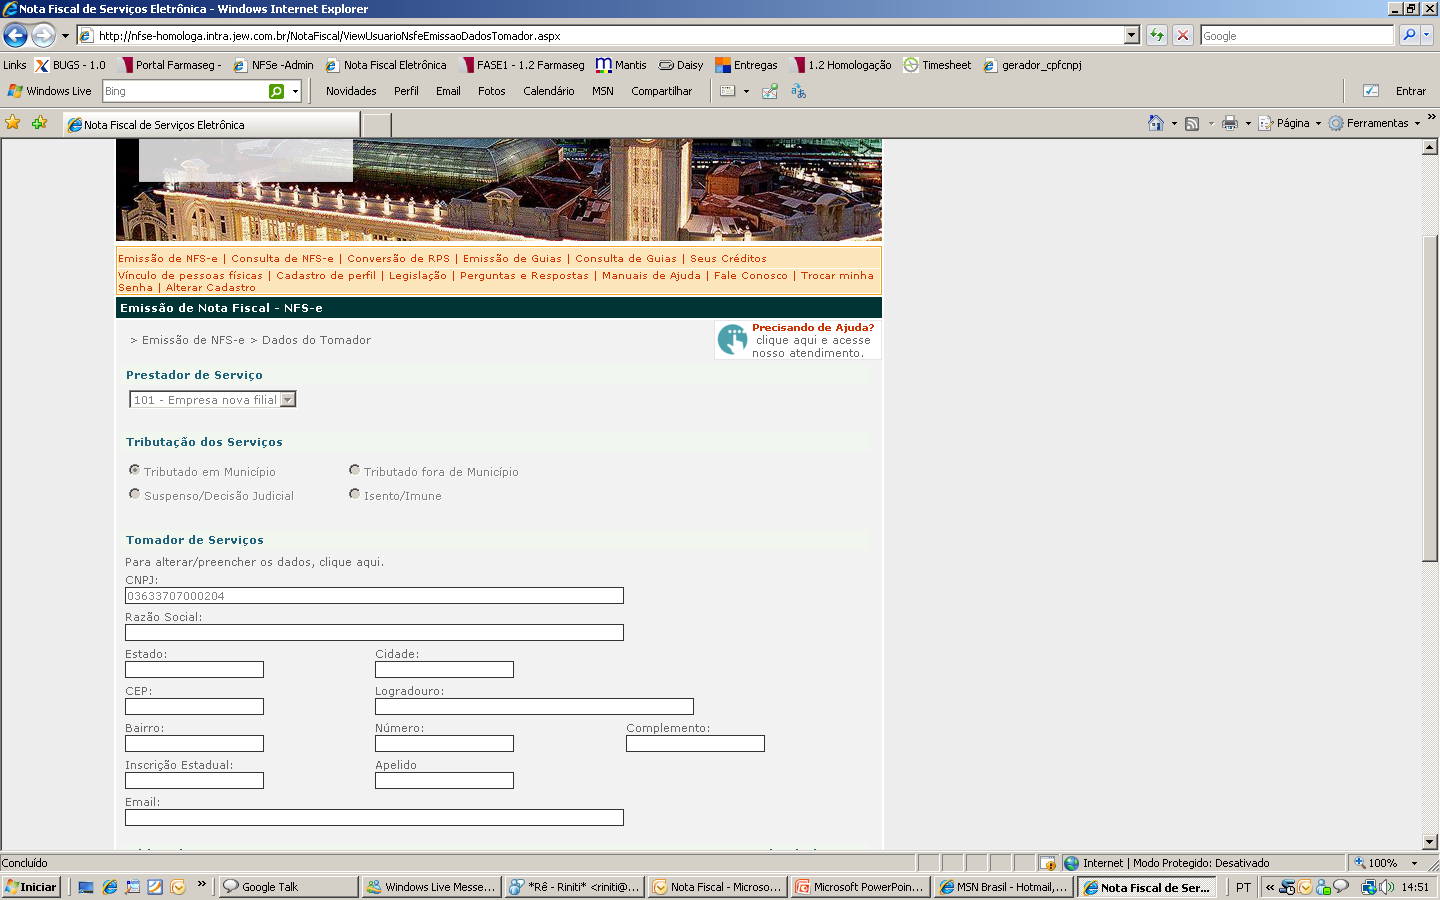
Task: Click the RSS feeds icon
Action: tap(1192, 123)
